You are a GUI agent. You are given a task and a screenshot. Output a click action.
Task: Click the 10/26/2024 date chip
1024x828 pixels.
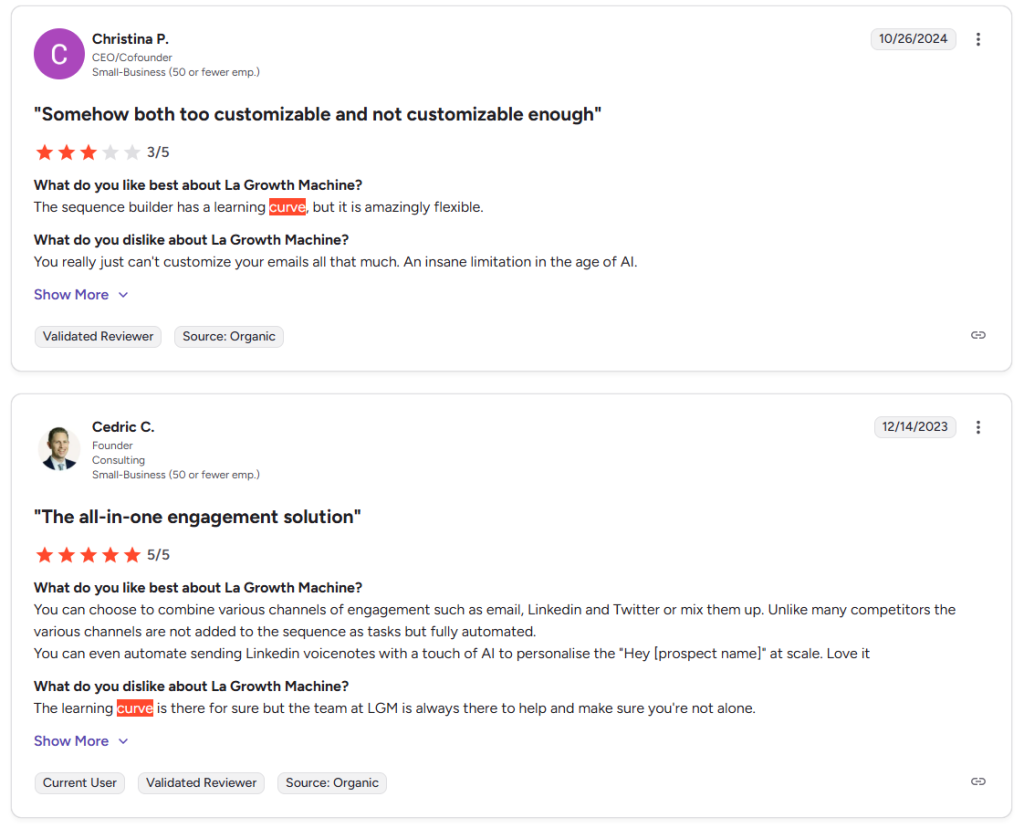click(x=913, y=39)
